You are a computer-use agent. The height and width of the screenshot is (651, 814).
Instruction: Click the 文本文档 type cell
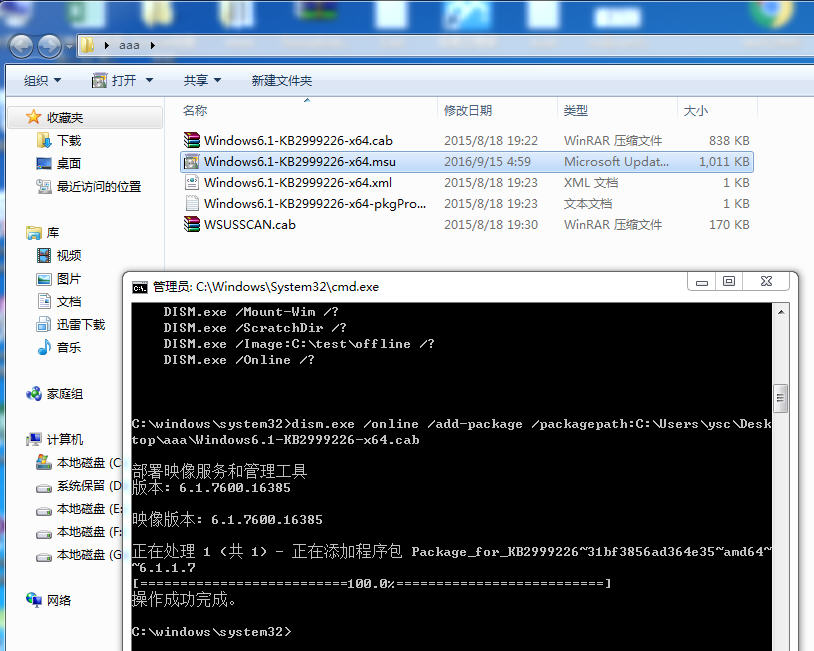(x=588, y=204)
